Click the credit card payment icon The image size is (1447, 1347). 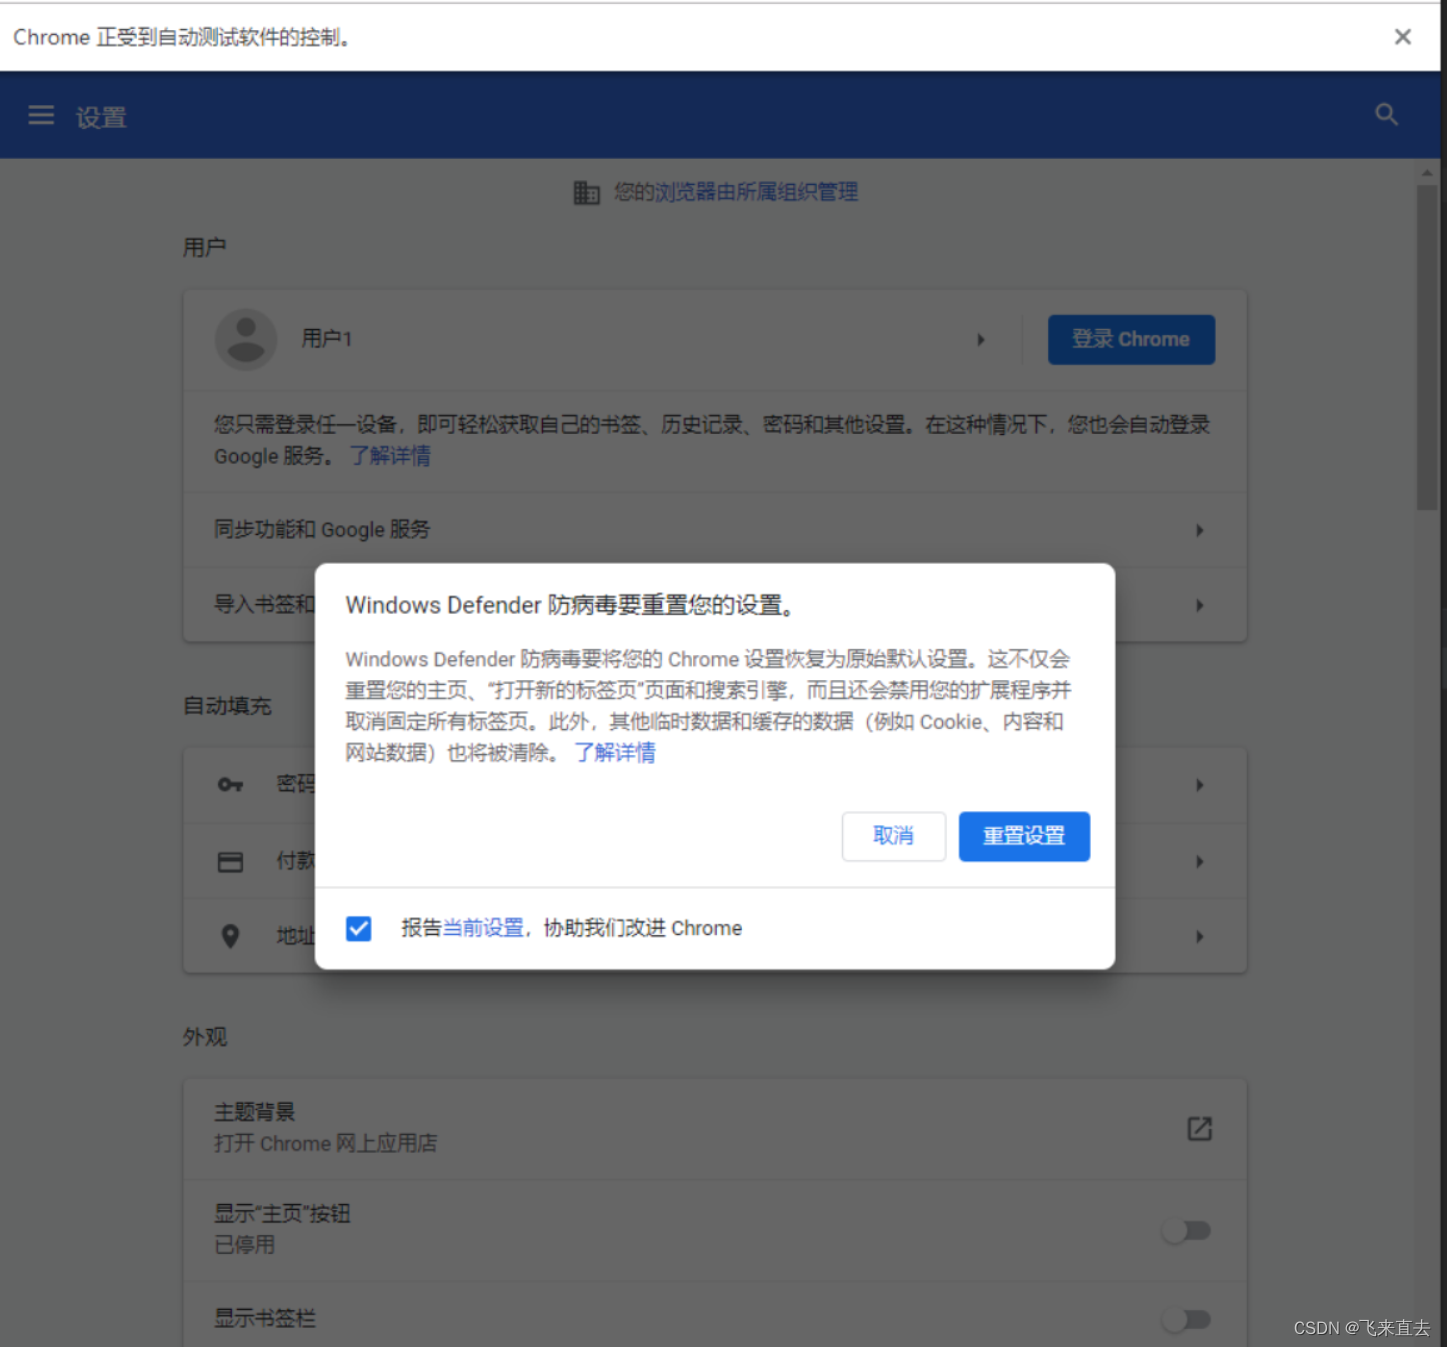[231, 861]
